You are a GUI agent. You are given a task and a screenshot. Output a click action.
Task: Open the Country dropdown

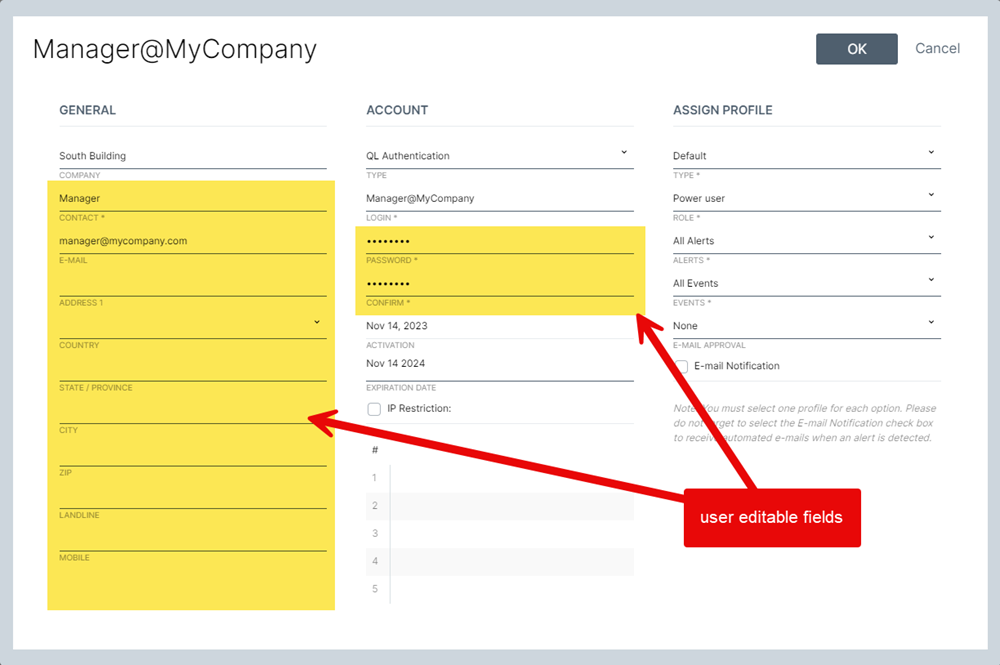click(x=193, y=326)
